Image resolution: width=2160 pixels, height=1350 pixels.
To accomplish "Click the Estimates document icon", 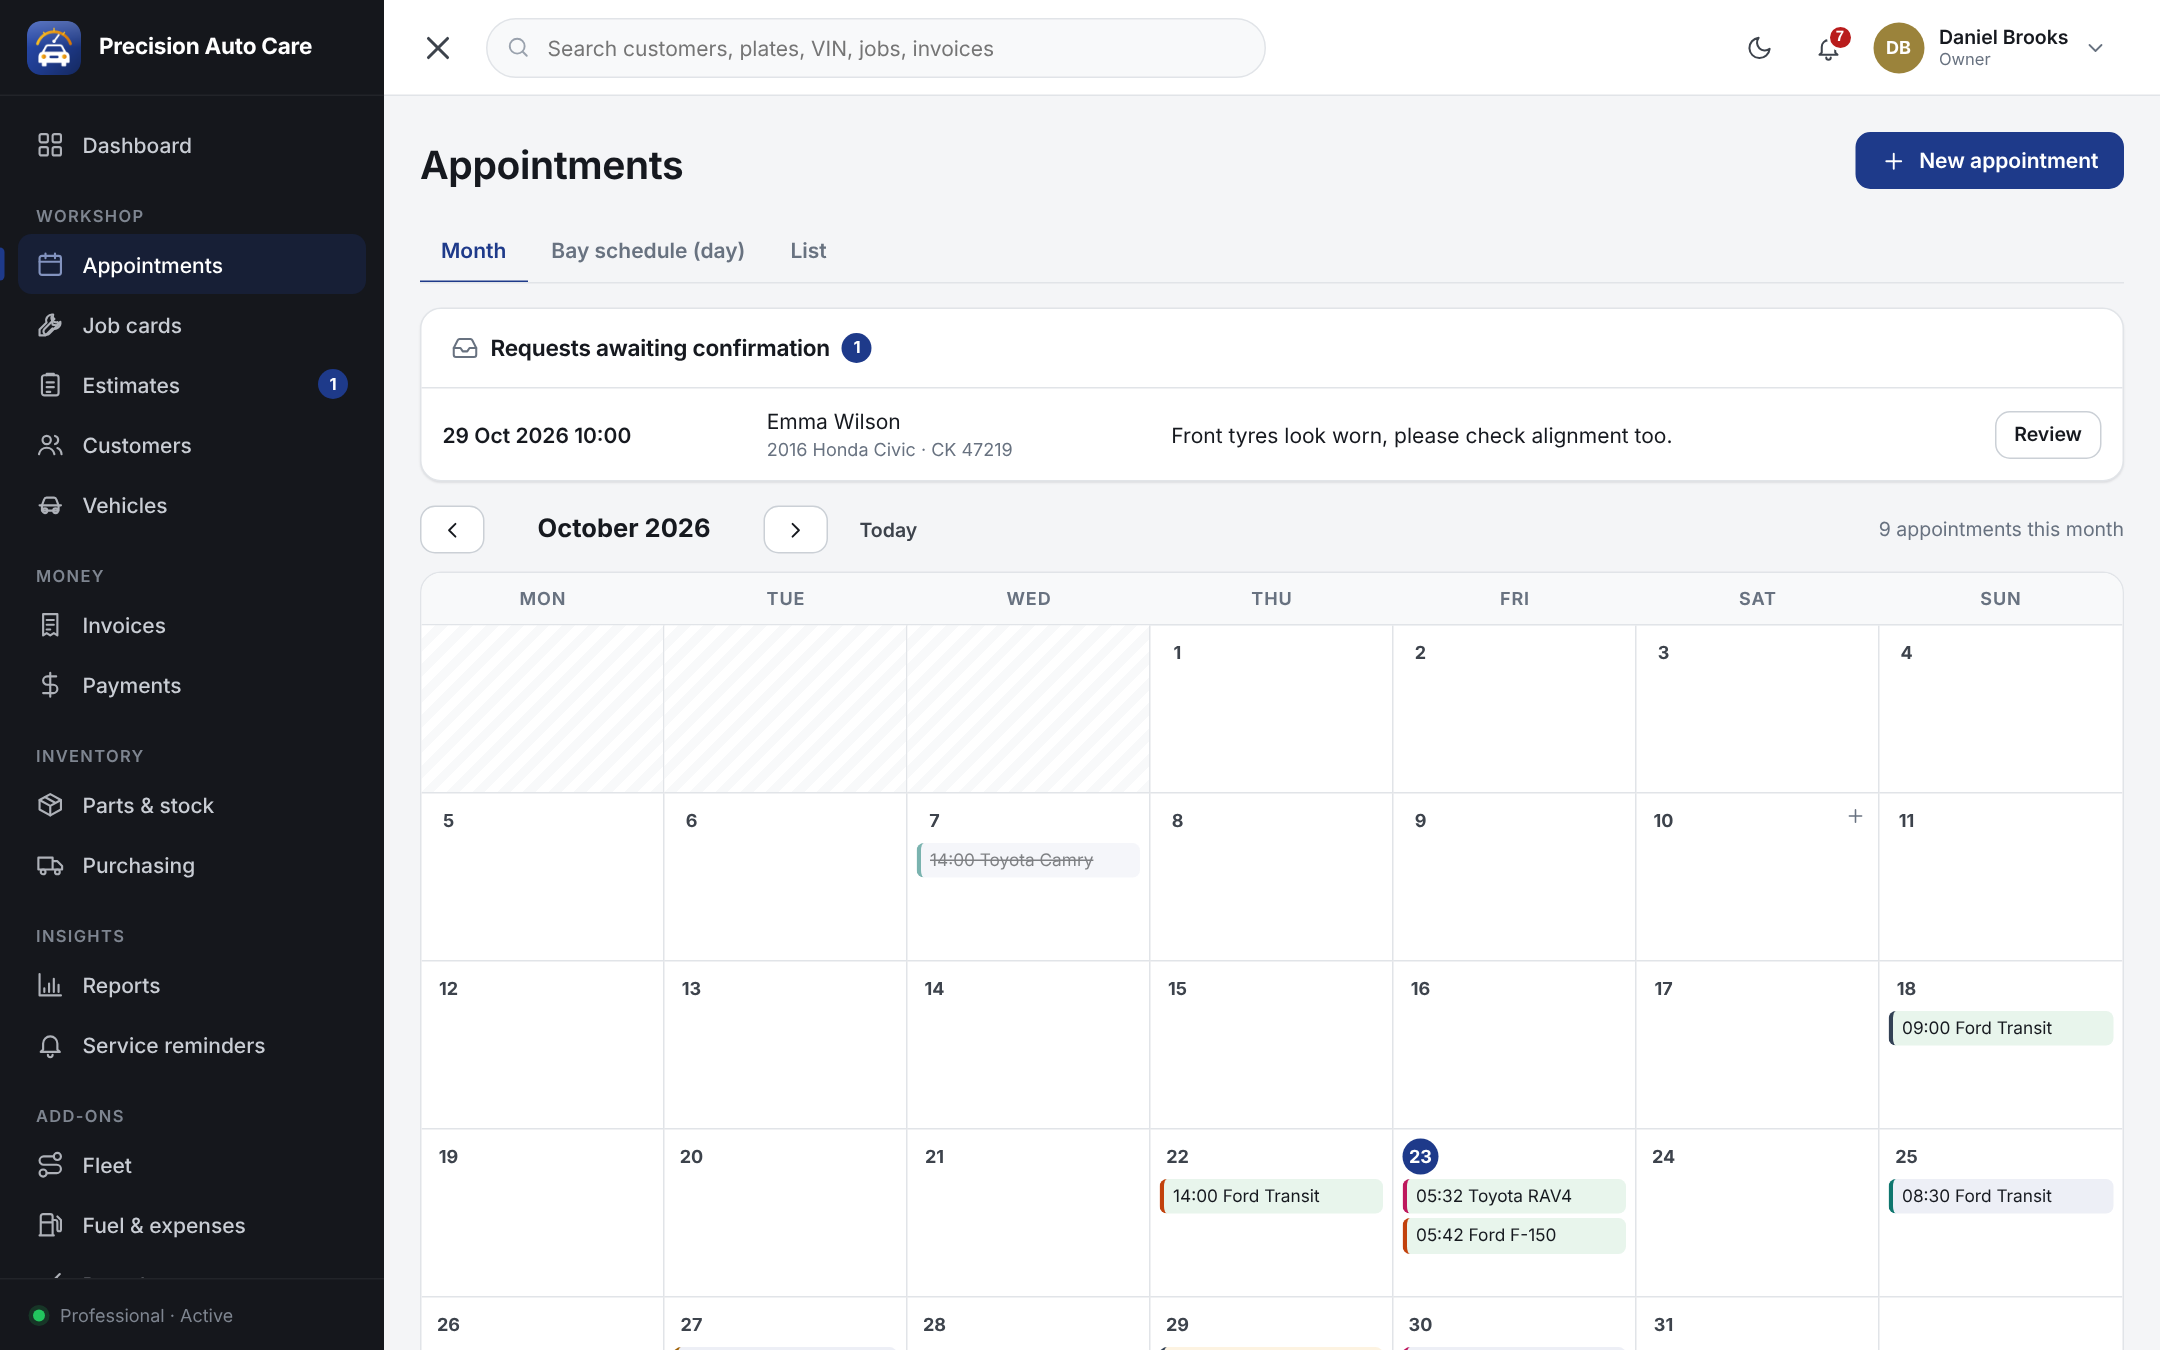I will pyautogui.click(x=50, y=386).
